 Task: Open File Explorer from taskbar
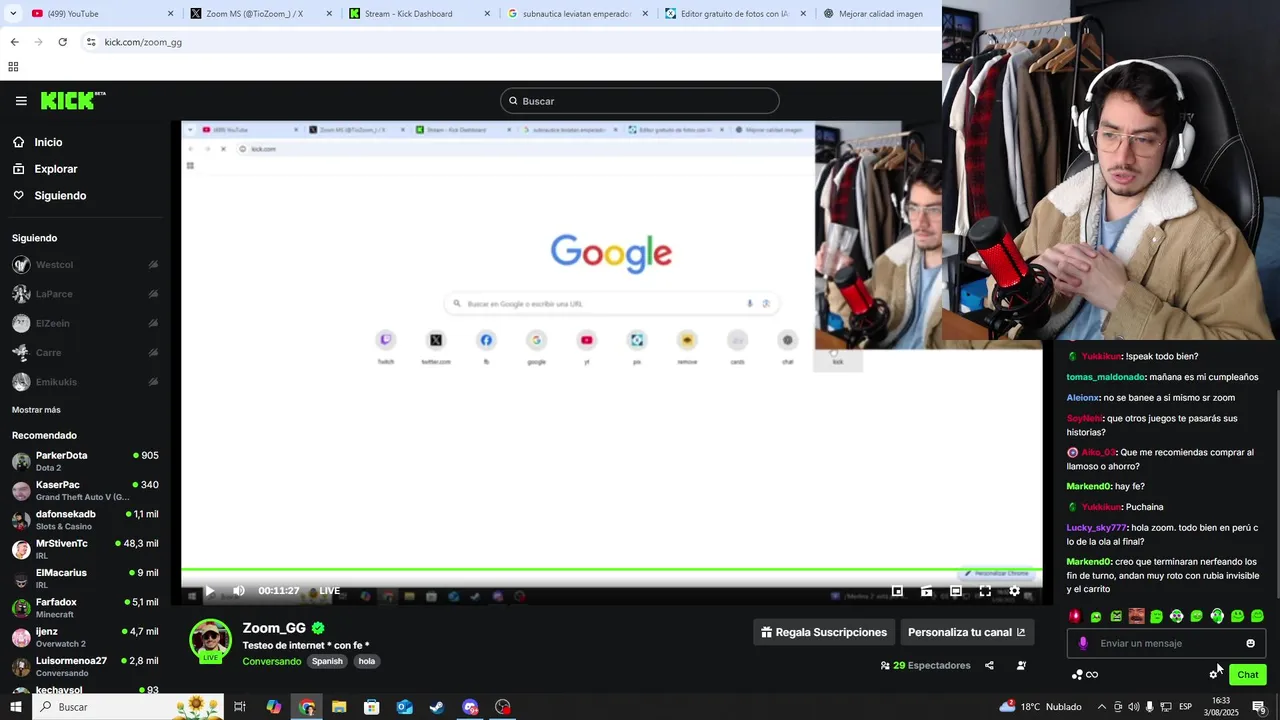339,707
